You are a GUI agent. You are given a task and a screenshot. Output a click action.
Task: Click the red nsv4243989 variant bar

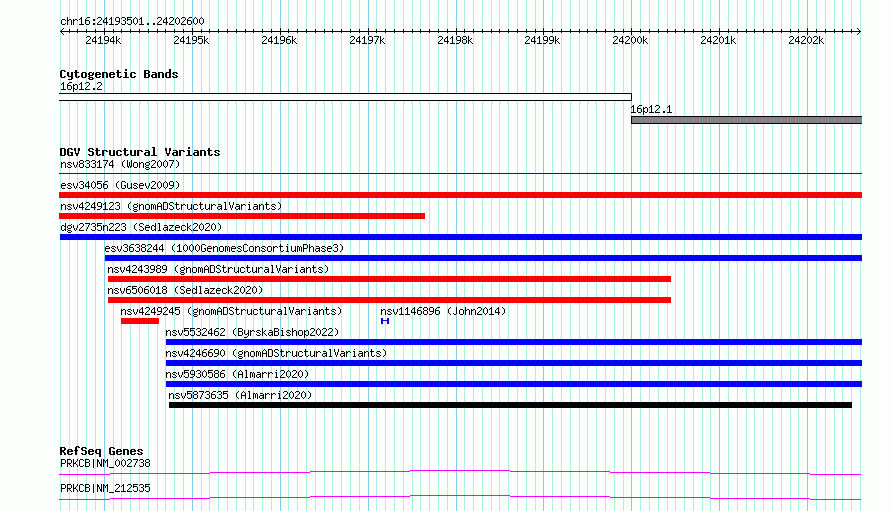[x=389, y=279]
